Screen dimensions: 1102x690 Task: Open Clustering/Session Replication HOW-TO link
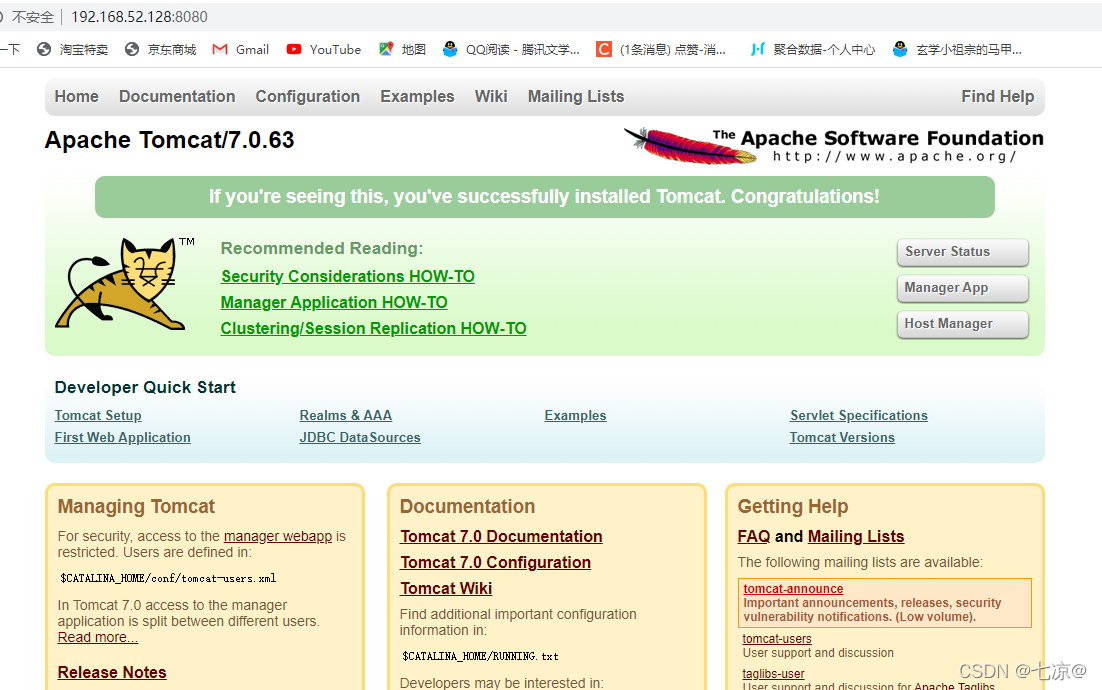click(x=373, y=328)
